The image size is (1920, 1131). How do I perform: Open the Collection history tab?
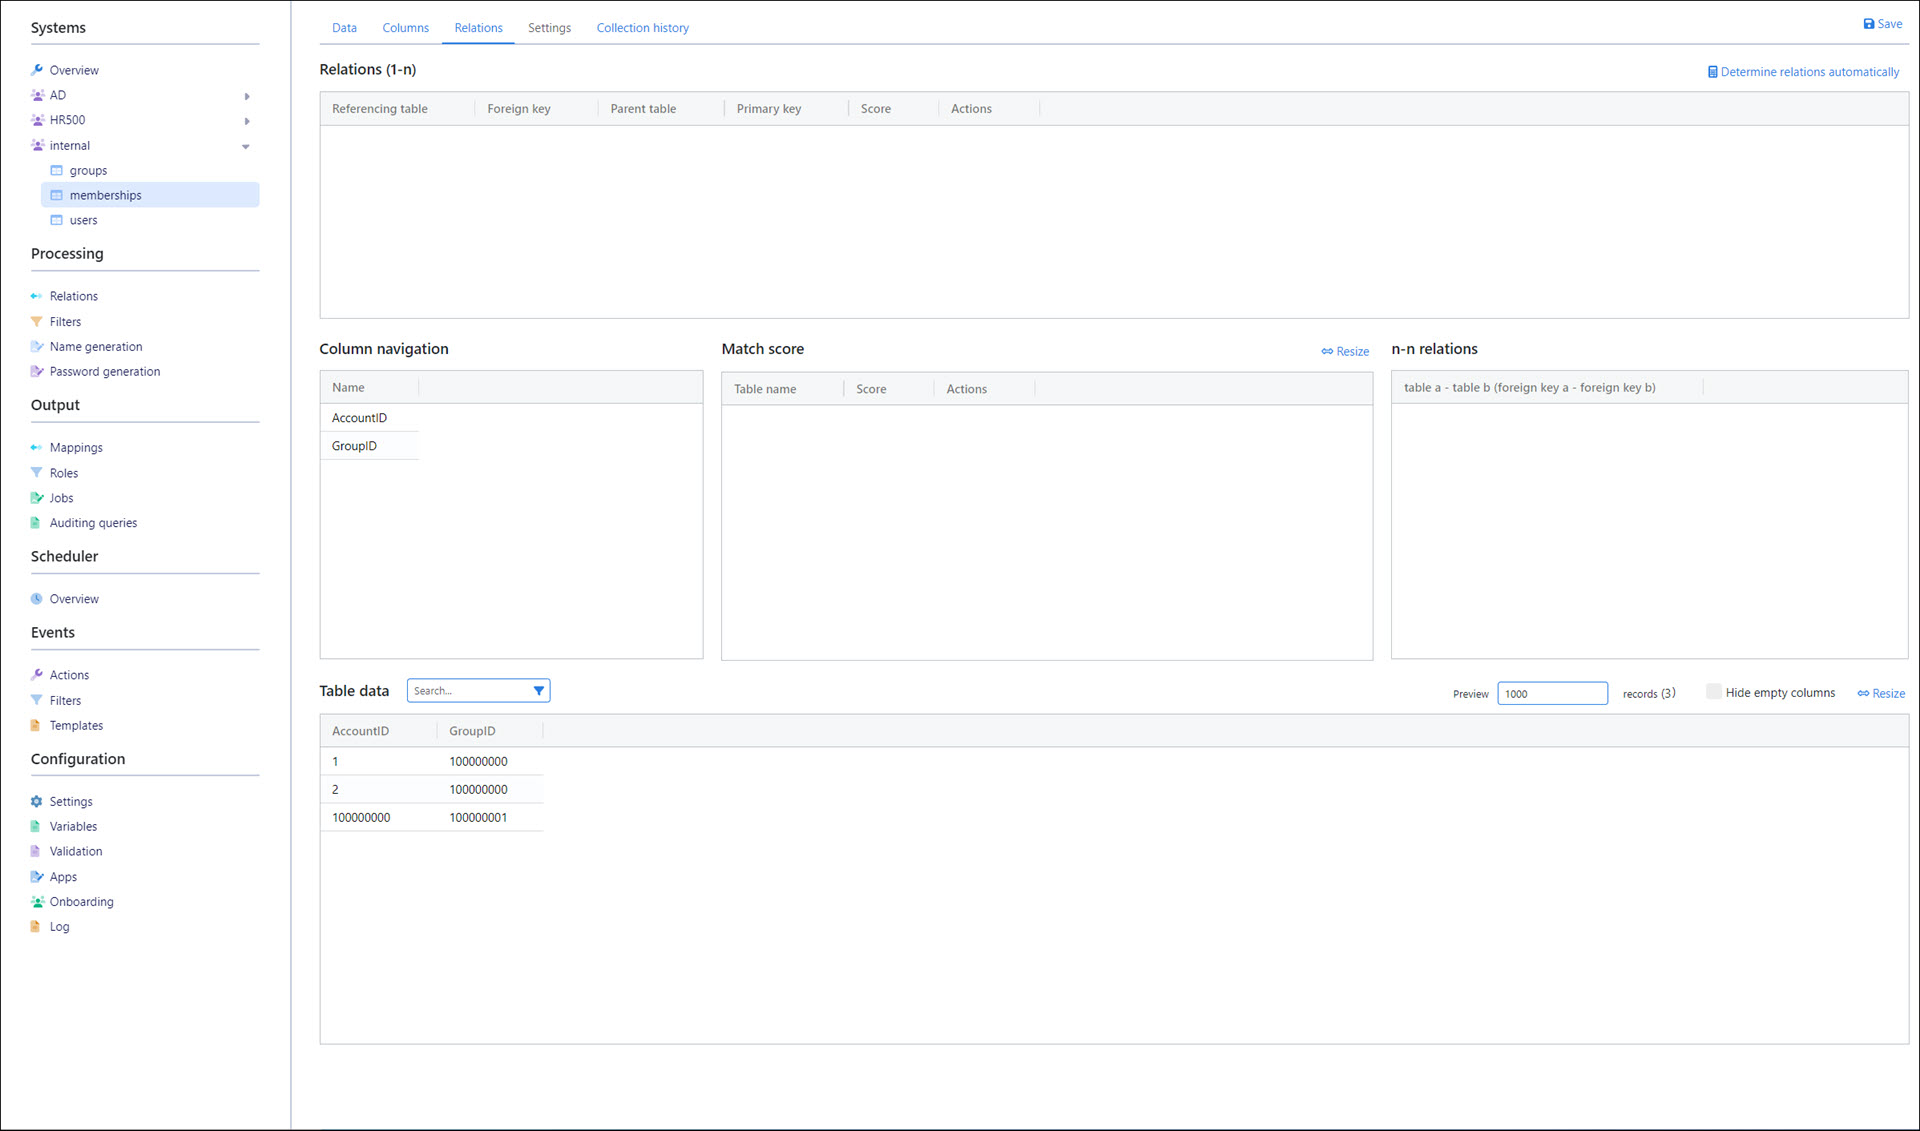[642, 28]
